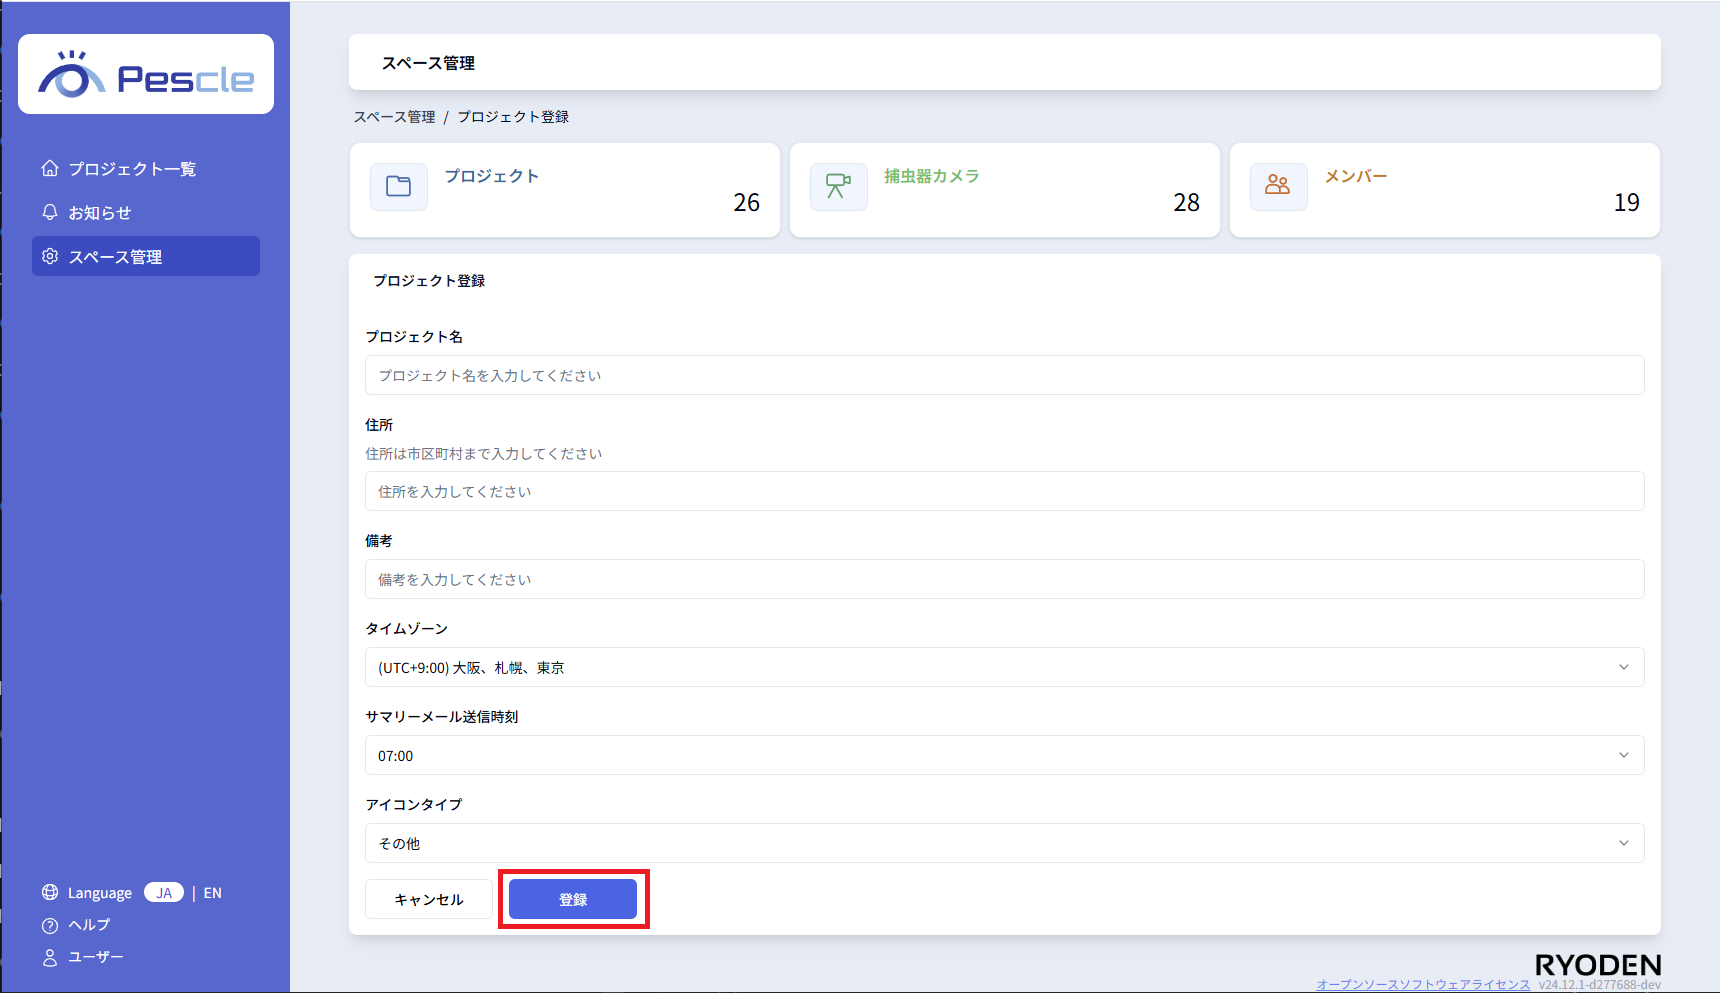Image resolution: width=1720 pixels, height=993 pixels.
Task: Focus the プロジェクト名 input field
Action: click(x=1004, y=375)
